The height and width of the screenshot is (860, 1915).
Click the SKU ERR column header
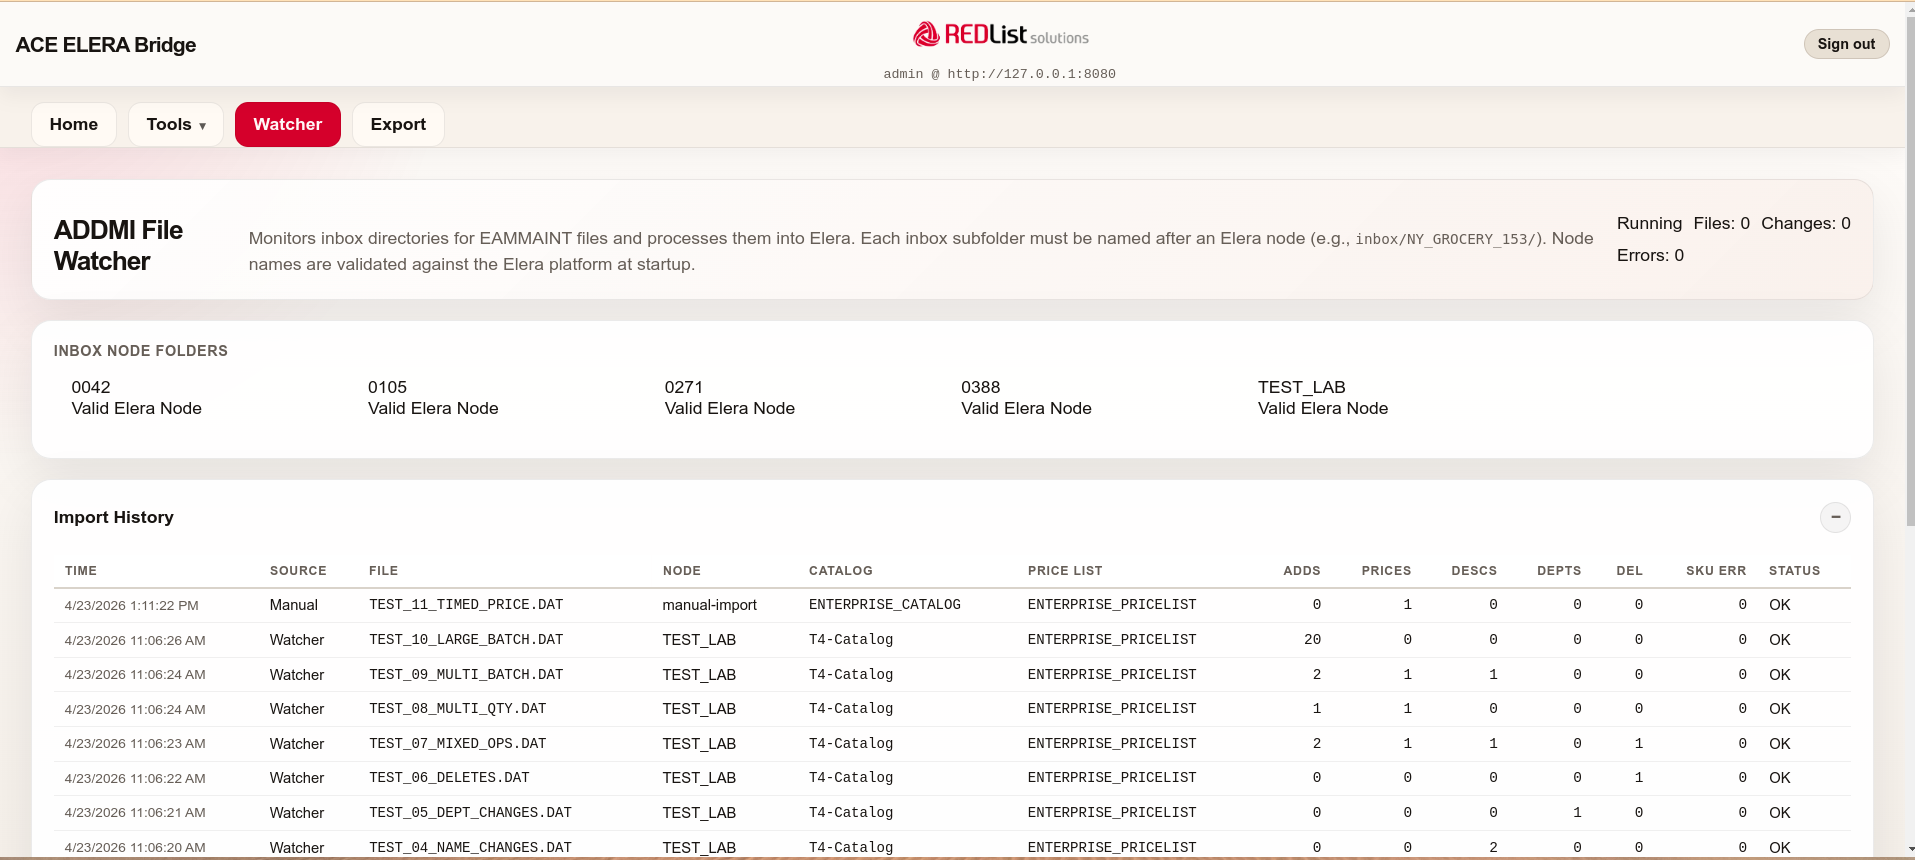click(x=1716, y=571)
